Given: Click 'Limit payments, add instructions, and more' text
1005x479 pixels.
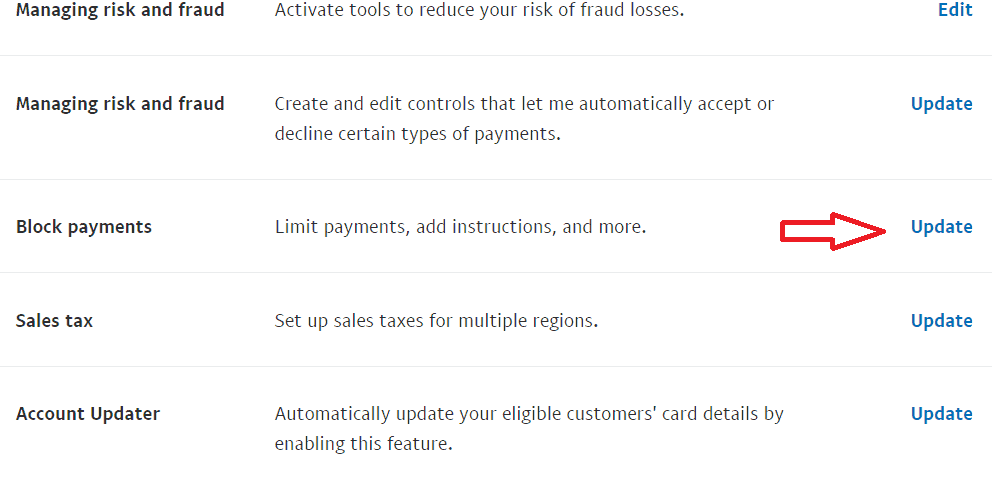Looking at the screenshot, I should 460,227.
